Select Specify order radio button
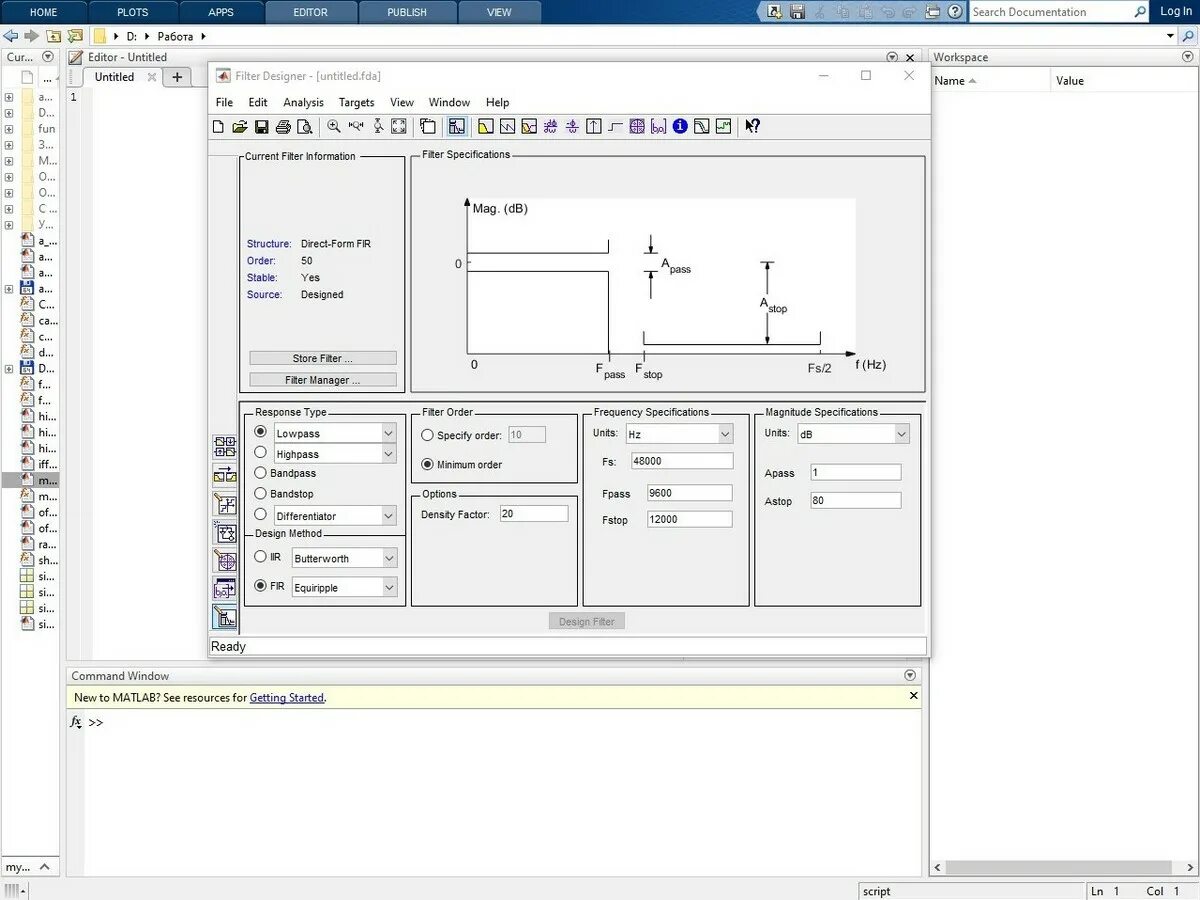 (x=428, y=435)
